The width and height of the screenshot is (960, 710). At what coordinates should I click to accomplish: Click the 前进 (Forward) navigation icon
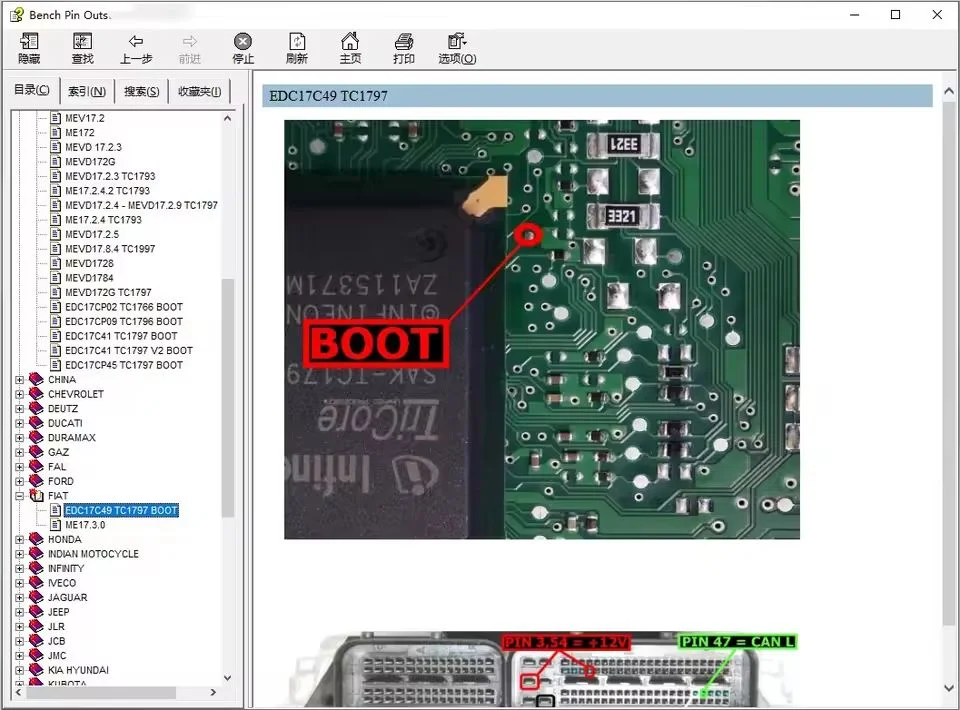point(189,47)
